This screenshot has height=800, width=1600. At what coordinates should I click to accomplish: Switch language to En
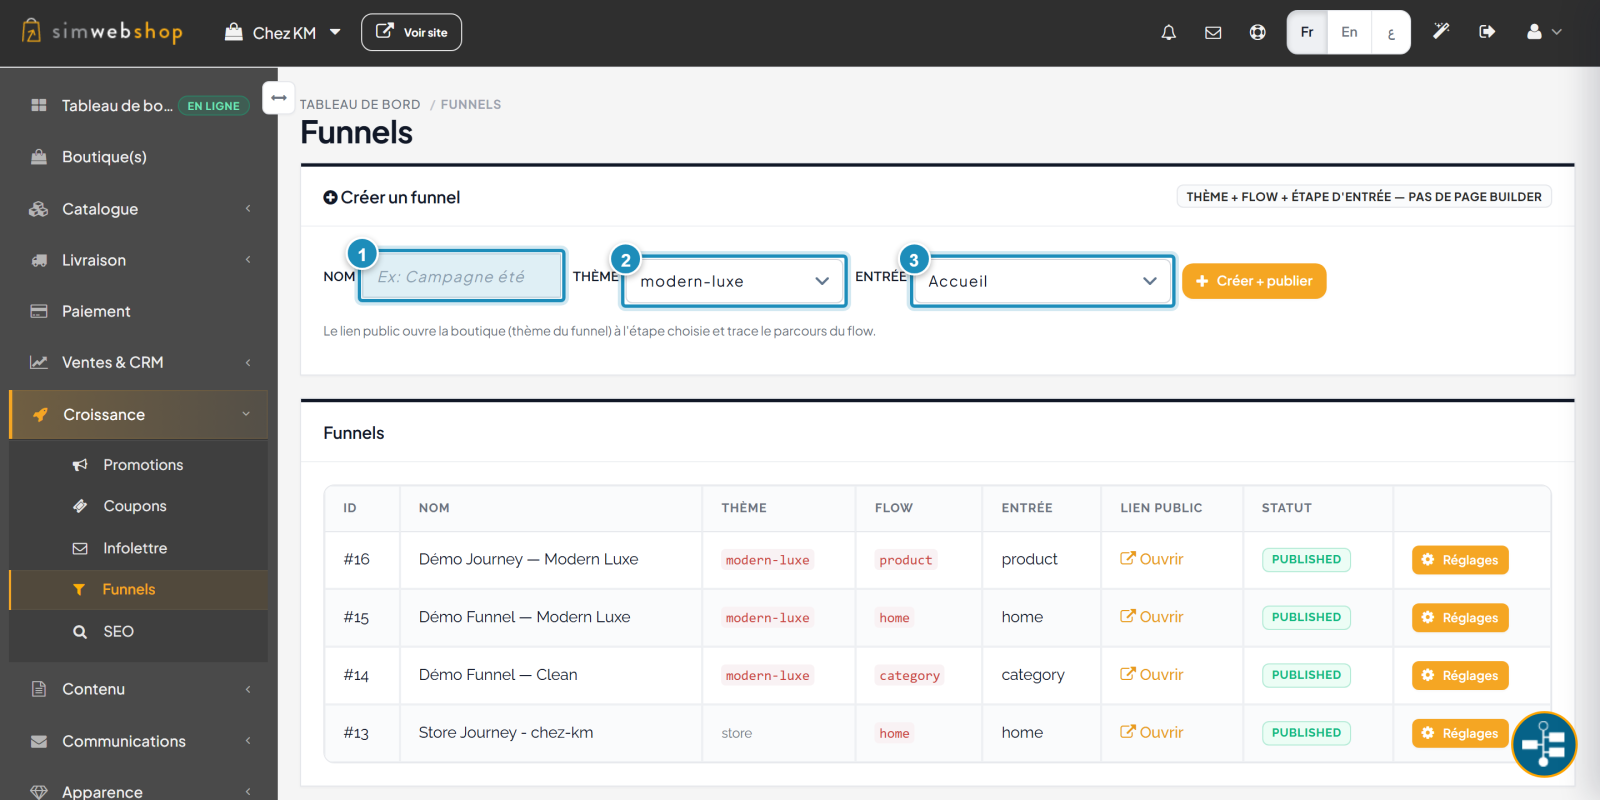[1349, 32]
